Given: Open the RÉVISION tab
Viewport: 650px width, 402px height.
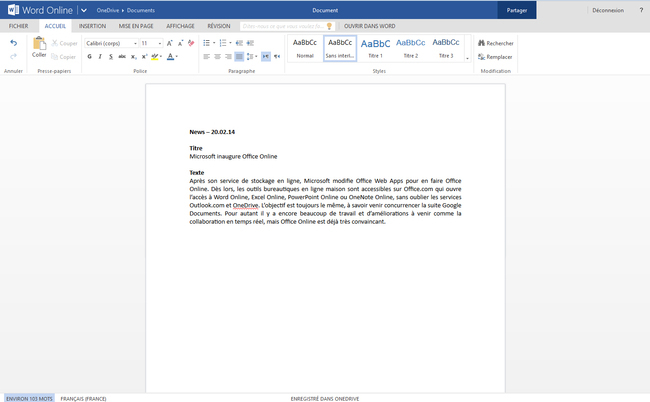Looking at the screenshot, I should [x=219, y=26].
